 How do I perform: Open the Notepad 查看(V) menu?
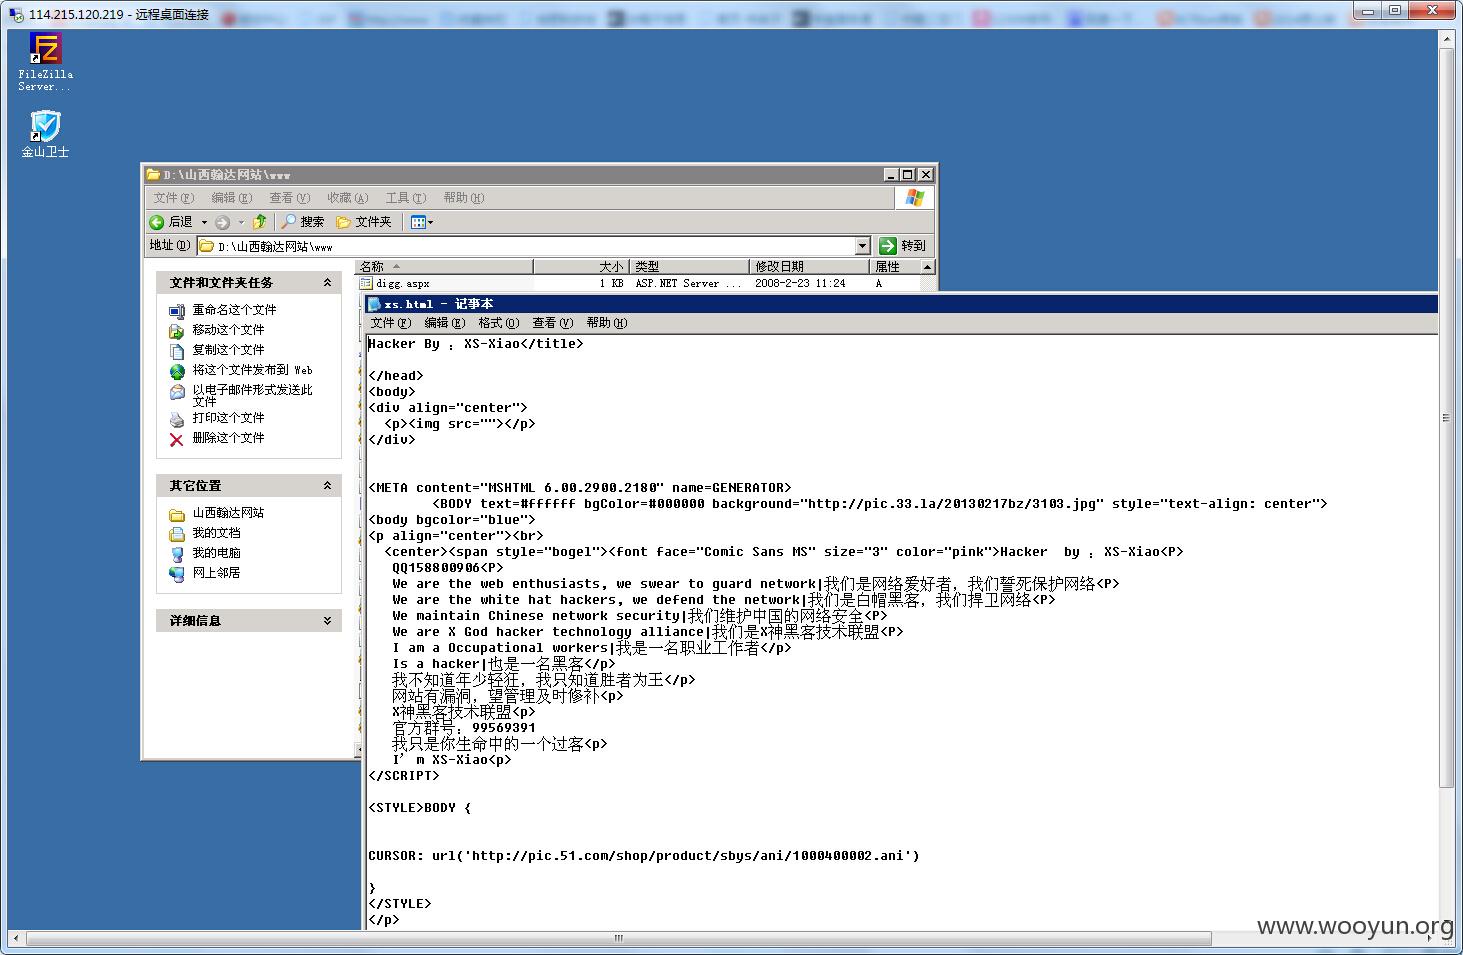coord(553,323)
